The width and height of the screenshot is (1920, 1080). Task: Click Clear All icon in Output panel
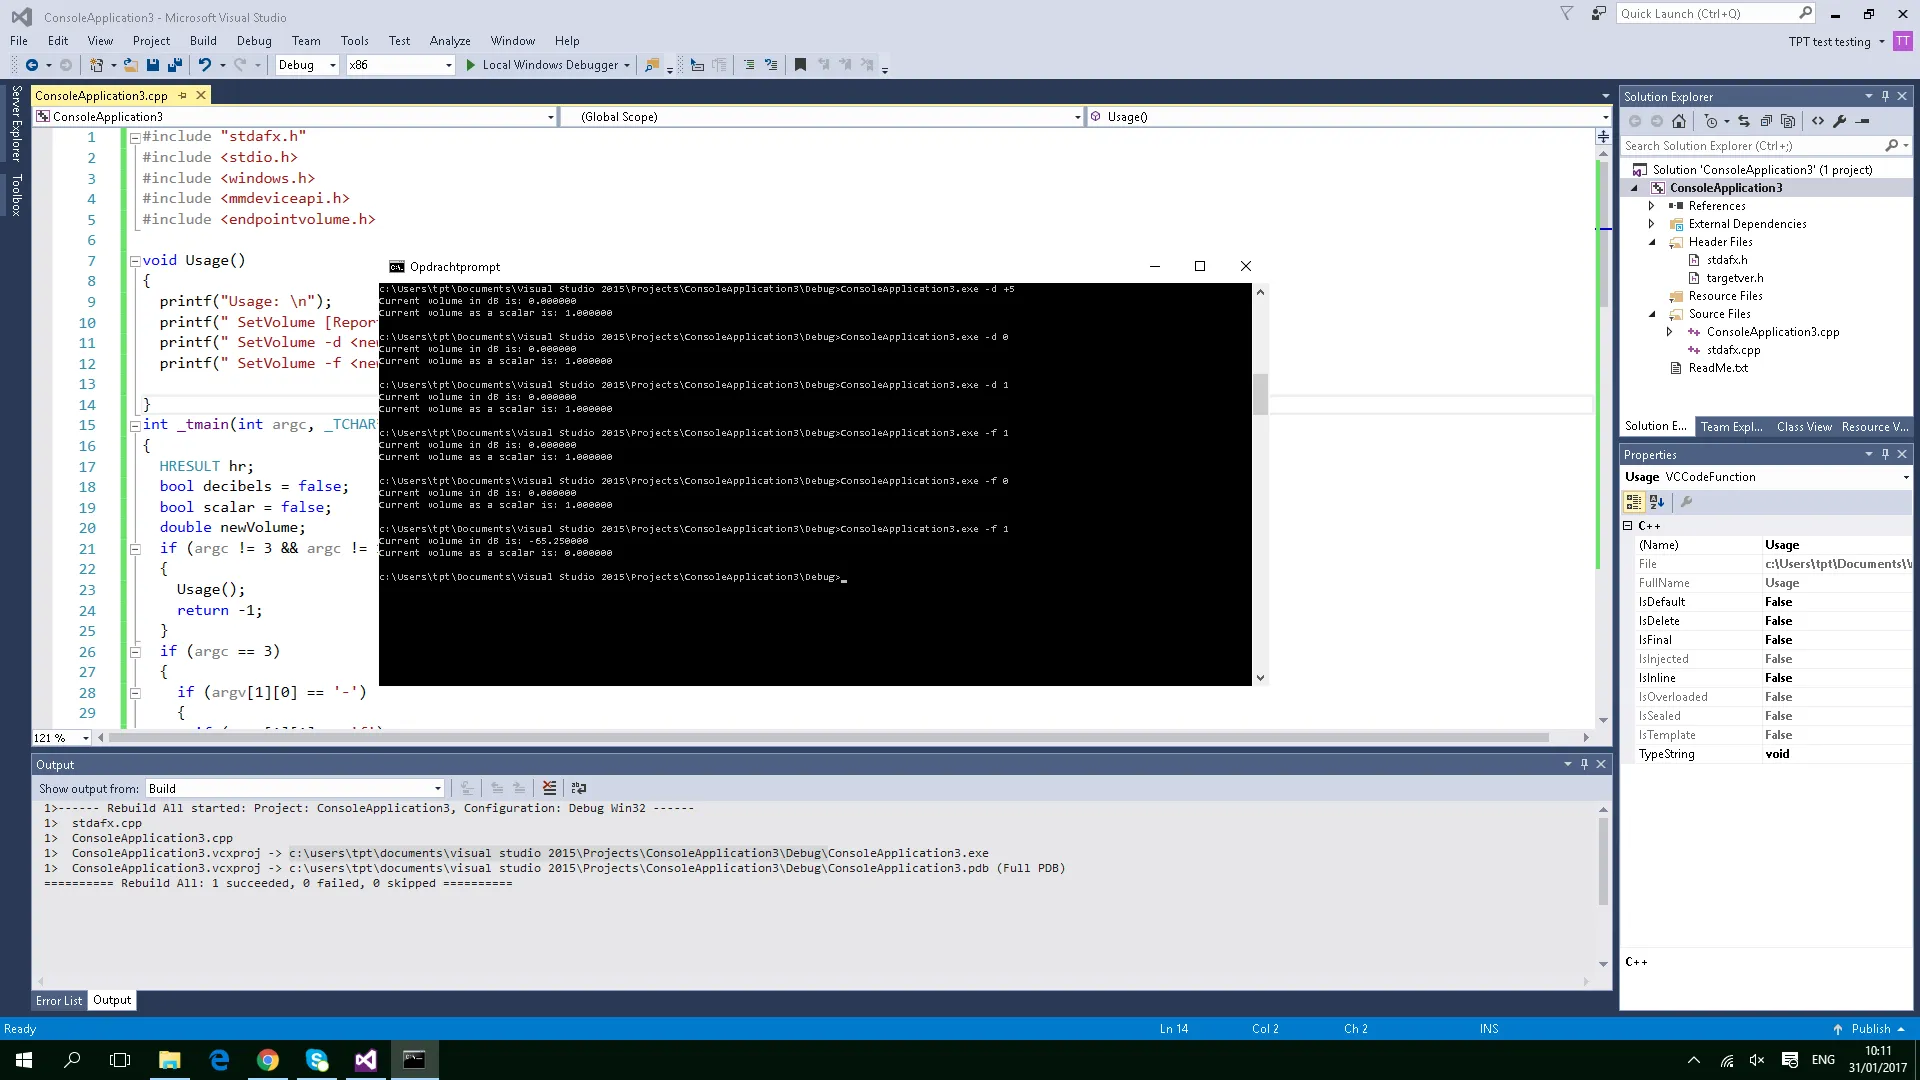click(x=549, y=788)
